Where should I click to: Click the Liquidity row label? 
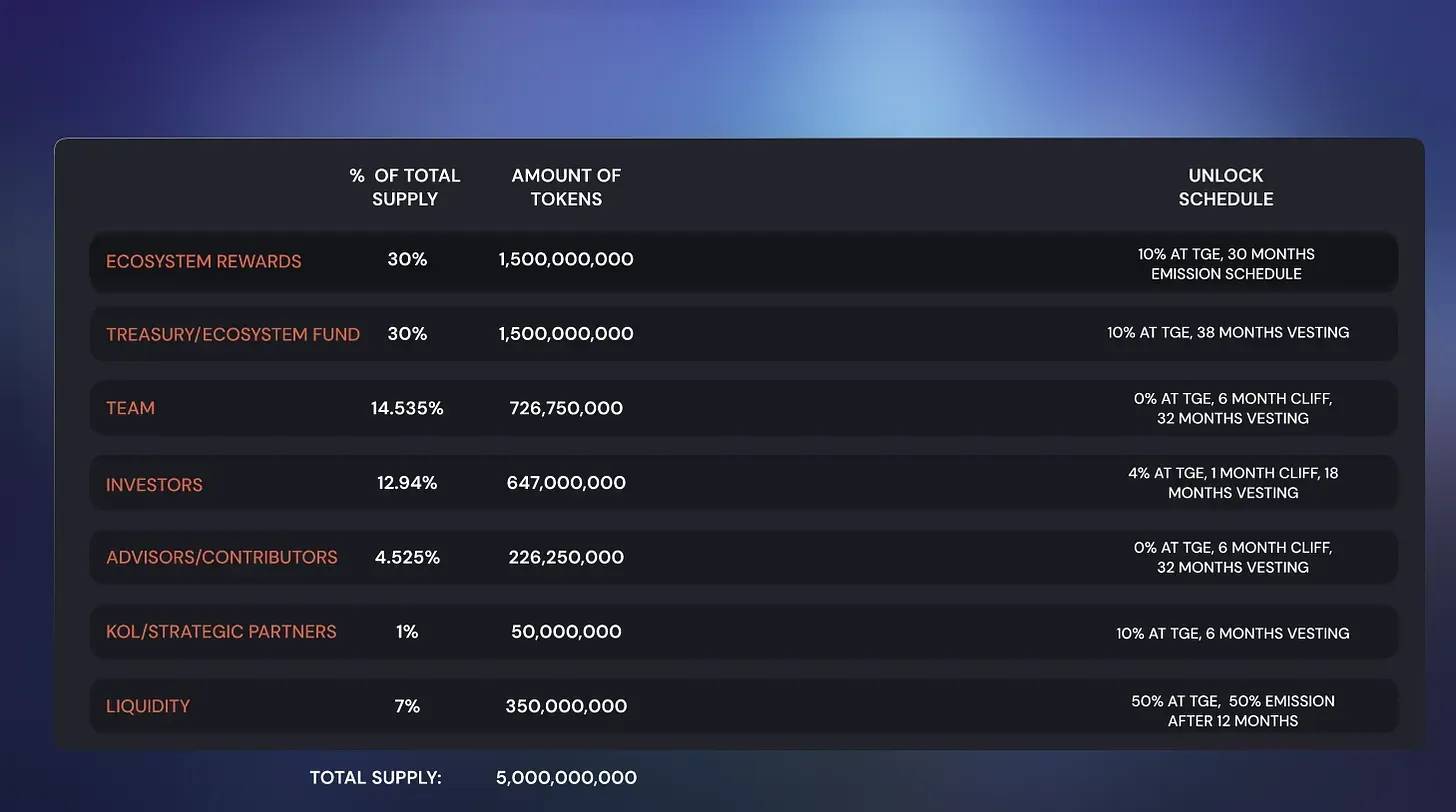coord(148,706)
